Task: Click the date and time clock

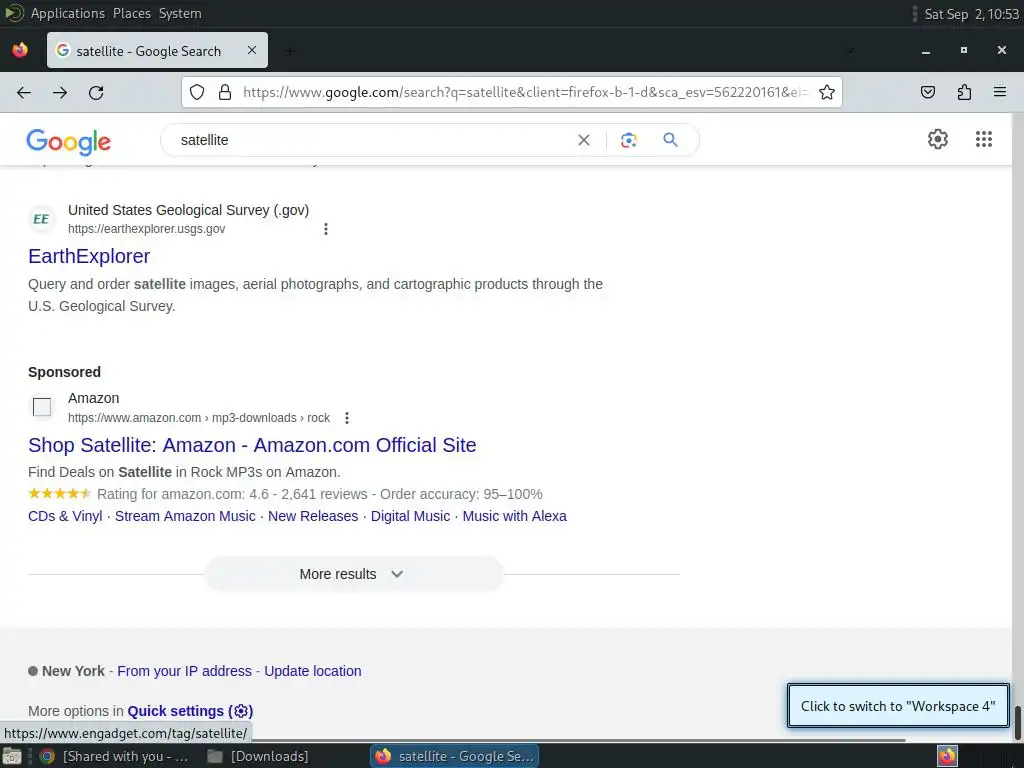Action: 972,13
